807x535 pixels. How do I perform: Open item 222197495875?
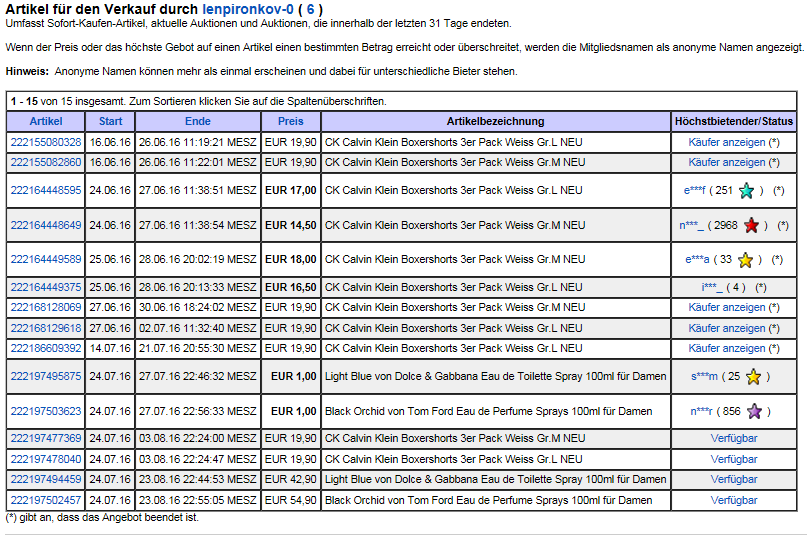click(46, 376)
